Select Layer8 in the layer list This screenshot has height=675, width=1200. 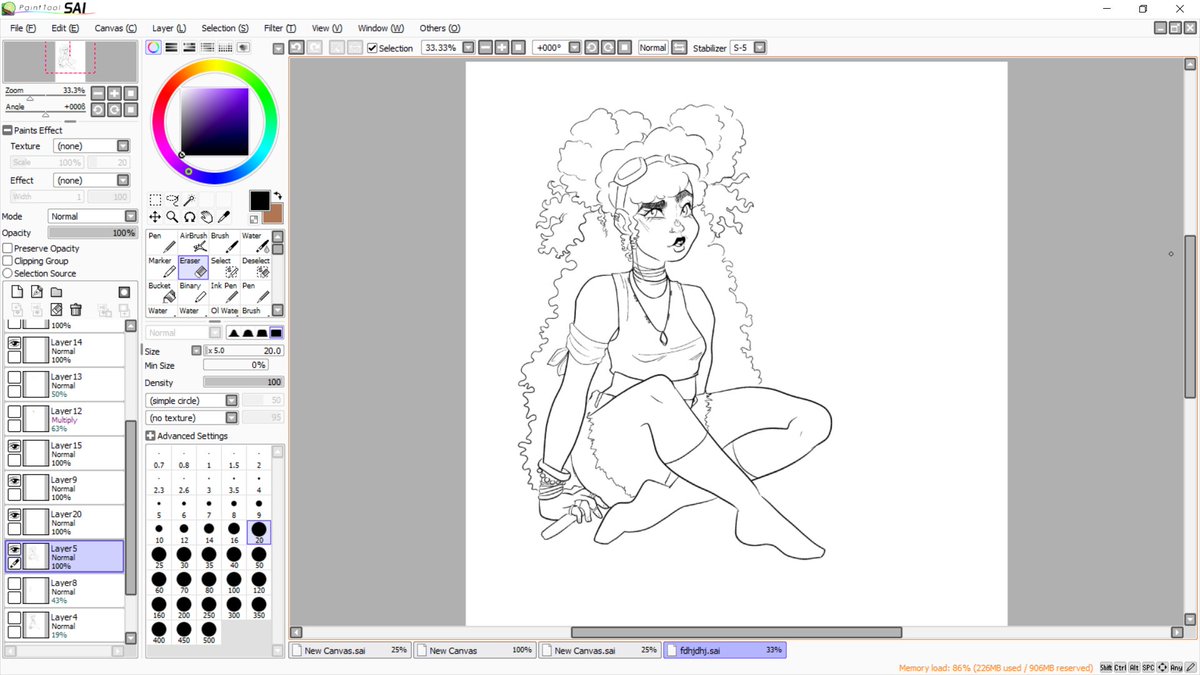[x=64, y=590]
